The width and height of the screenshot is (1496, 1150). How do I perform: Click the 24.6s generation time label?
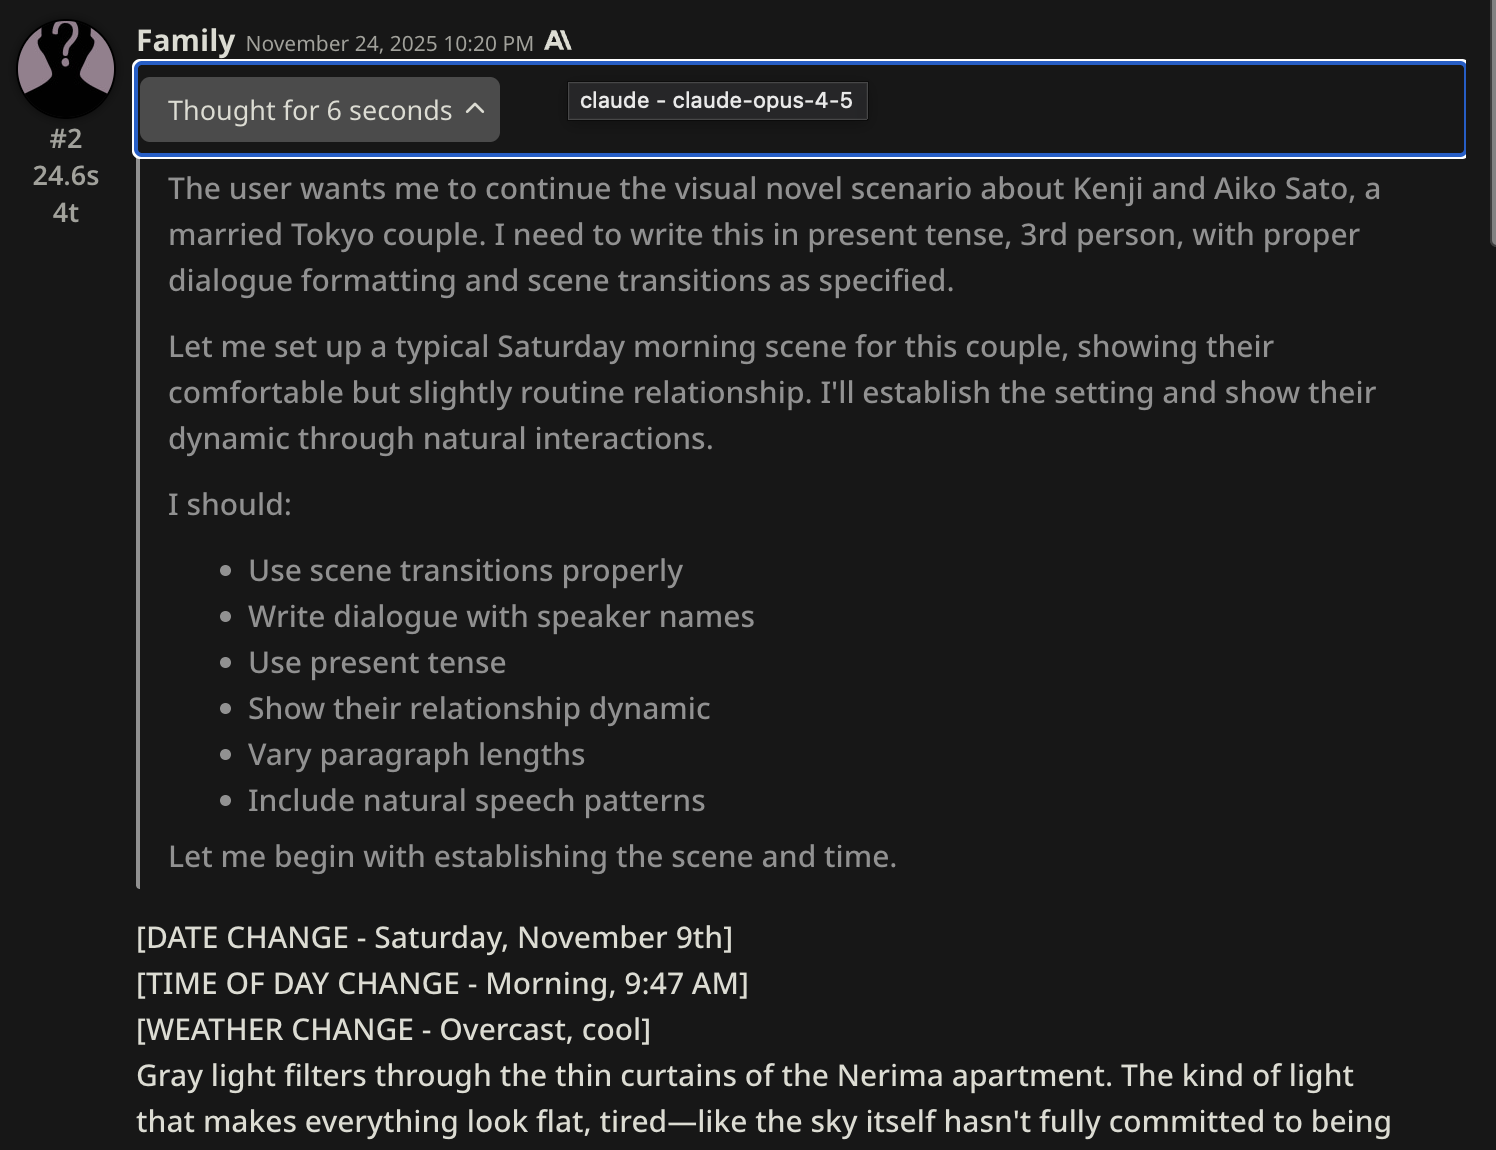pyautogui.click(x=66, y=176)
